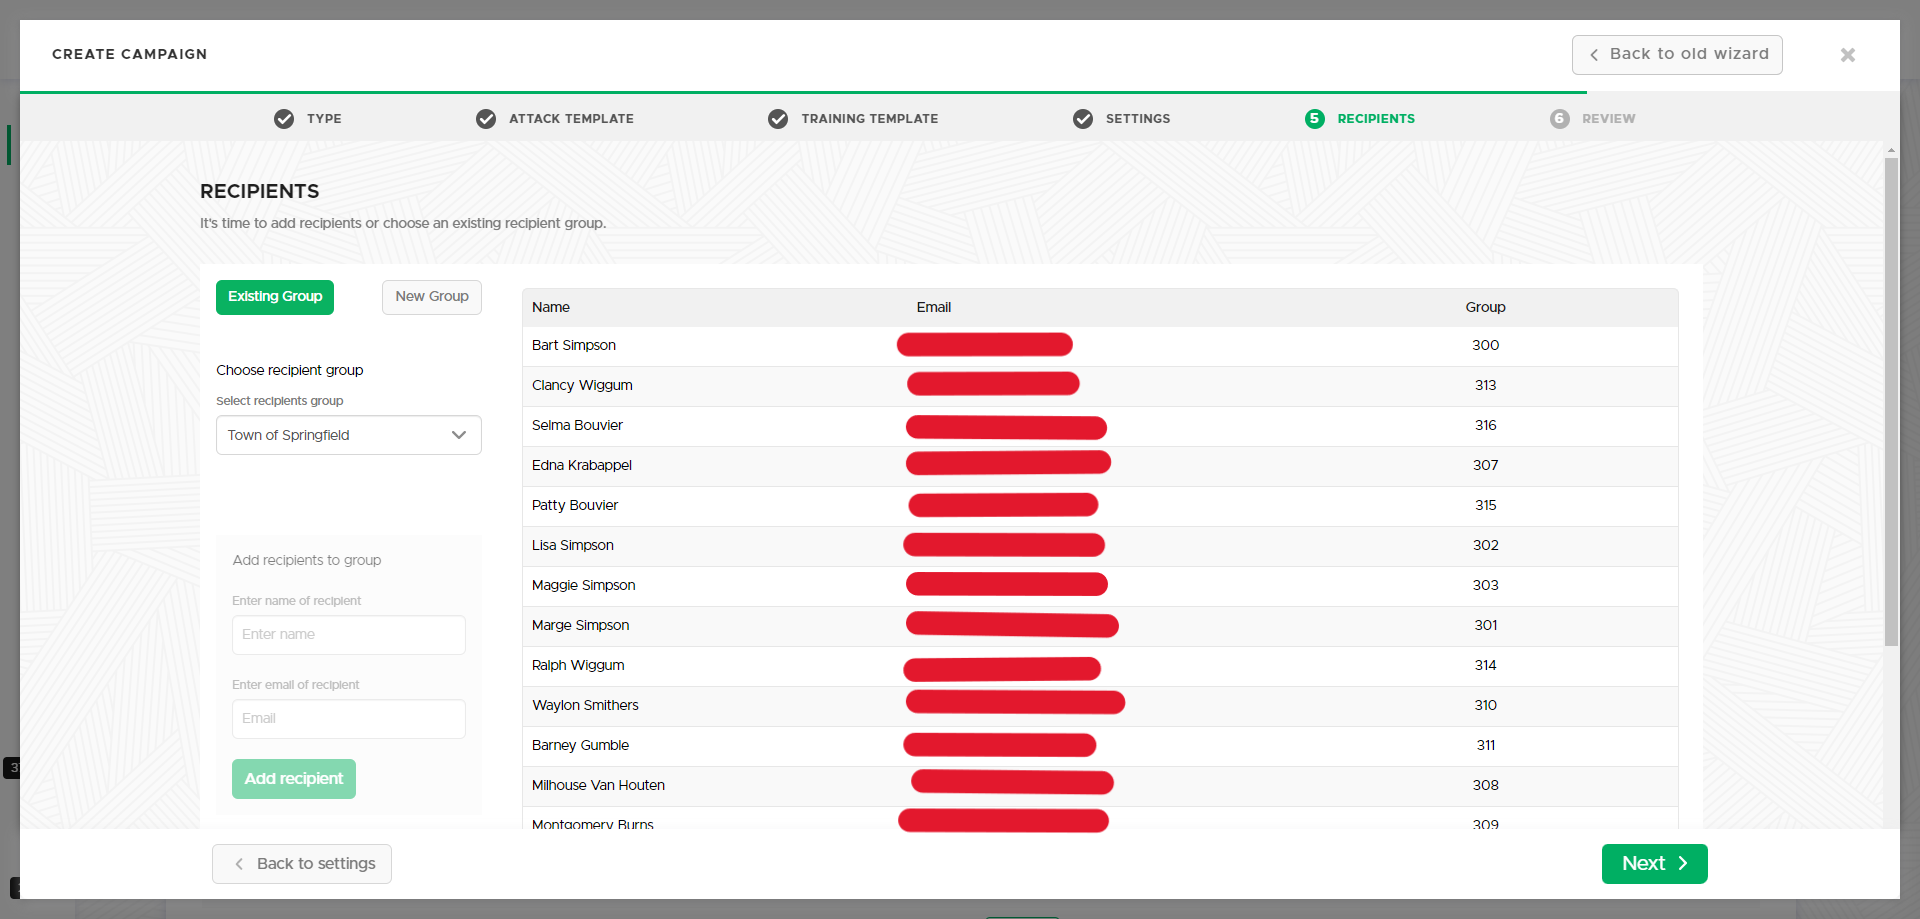Screen dimensions: 1920x919
Task: Go to the Training Template step
Action: (870, 119)
